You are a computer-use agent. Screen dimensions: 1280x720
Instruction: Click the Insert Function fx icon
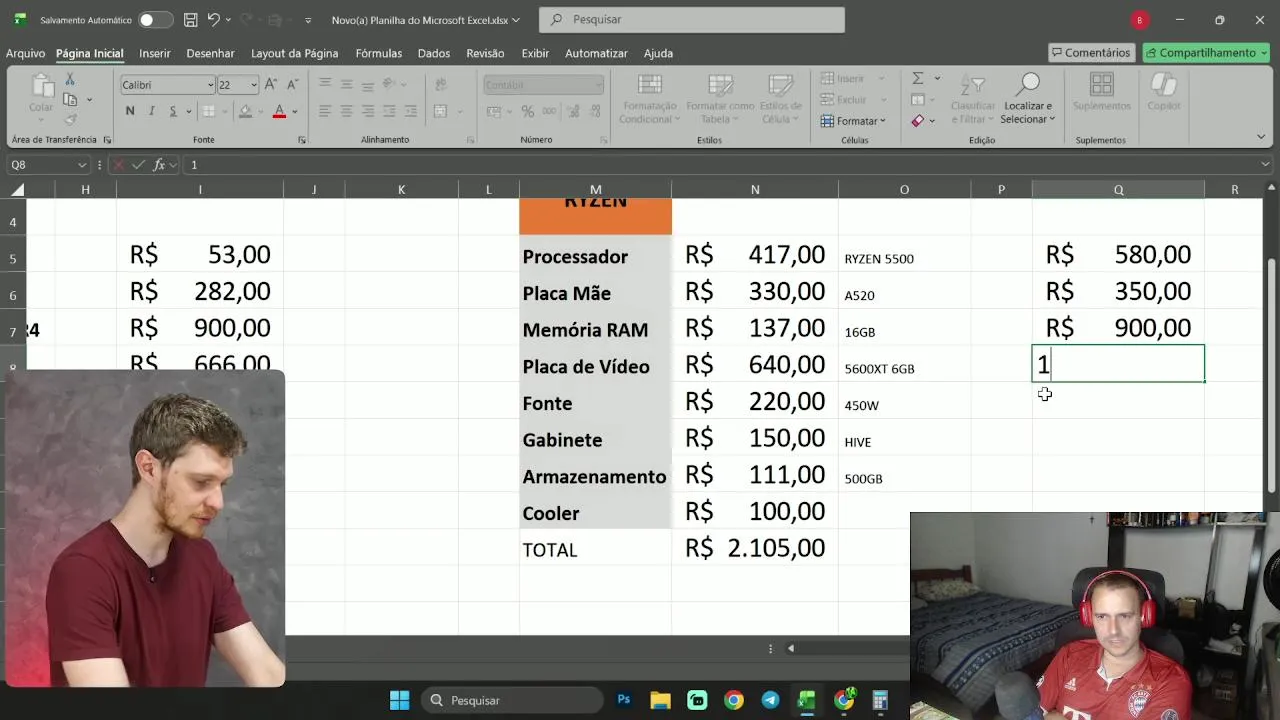(159, 165)
